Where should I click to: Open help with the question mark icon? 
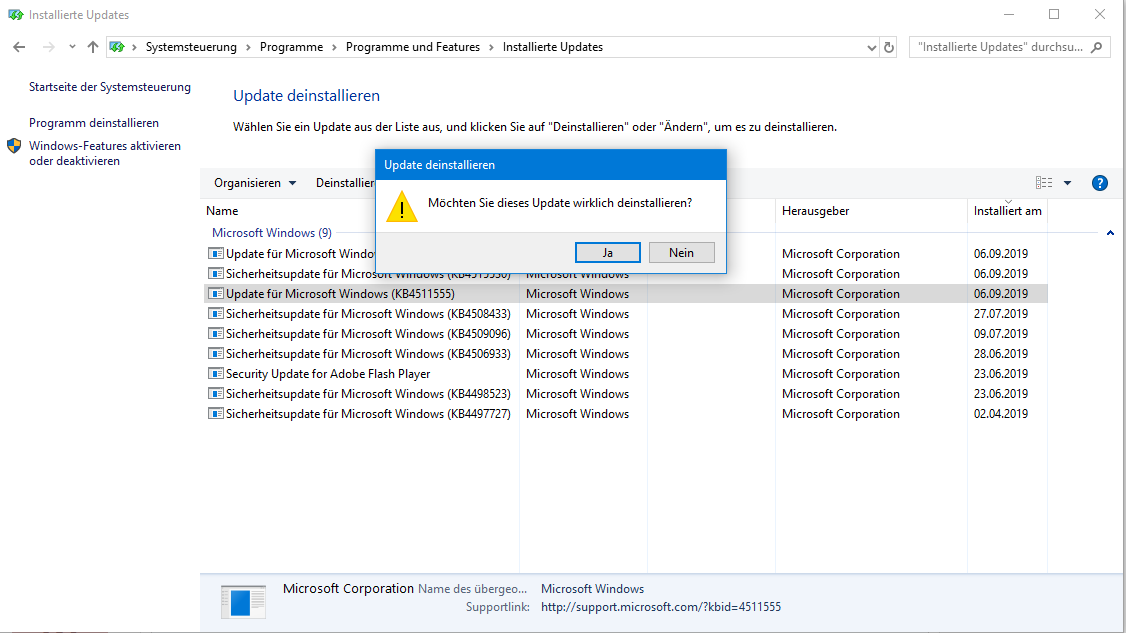1099,183
